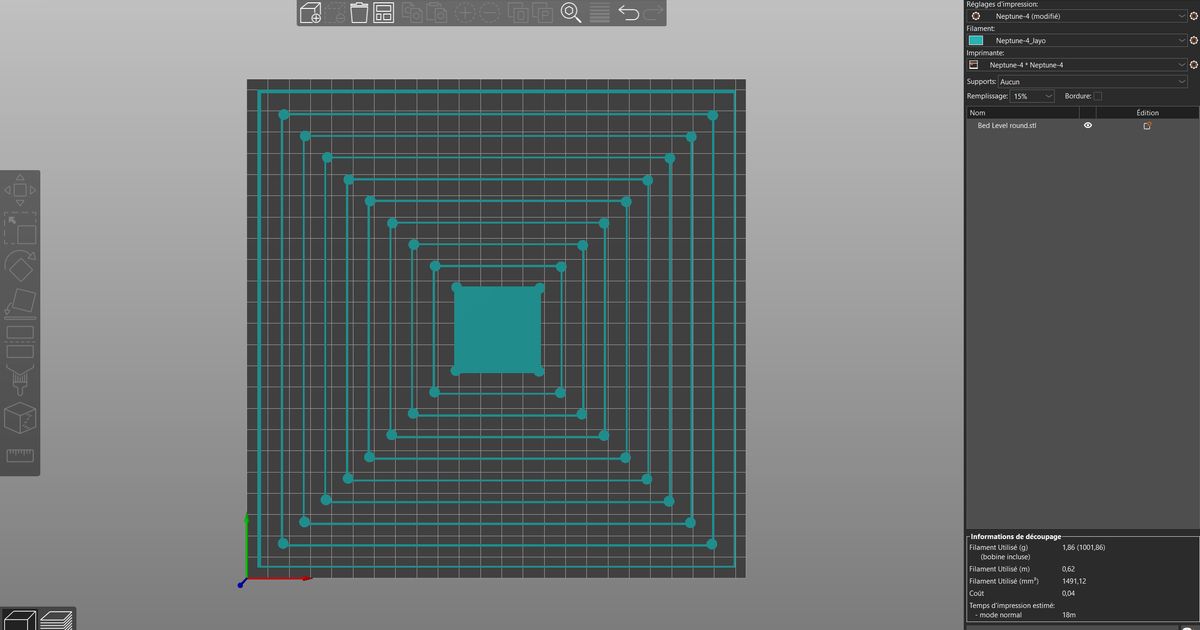Select the Move tool in left toolbar

click(x=20, y=188)
